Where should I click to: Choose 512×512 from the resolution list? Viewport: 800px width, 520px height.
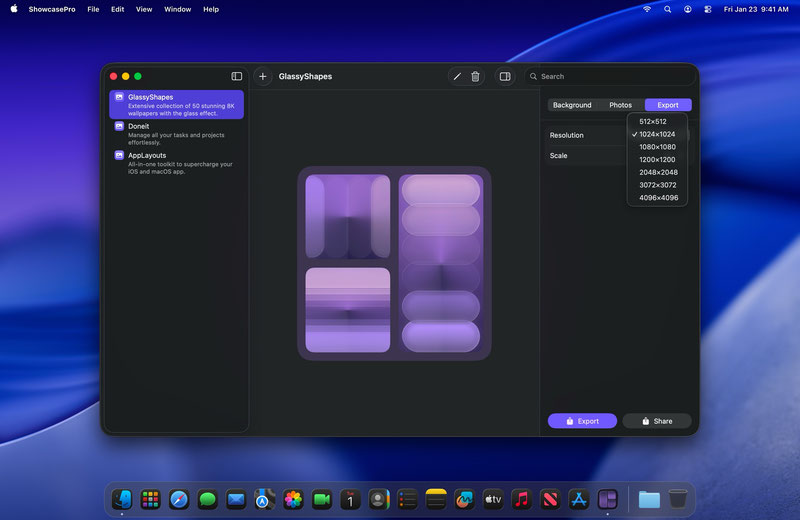coord(653,122)
